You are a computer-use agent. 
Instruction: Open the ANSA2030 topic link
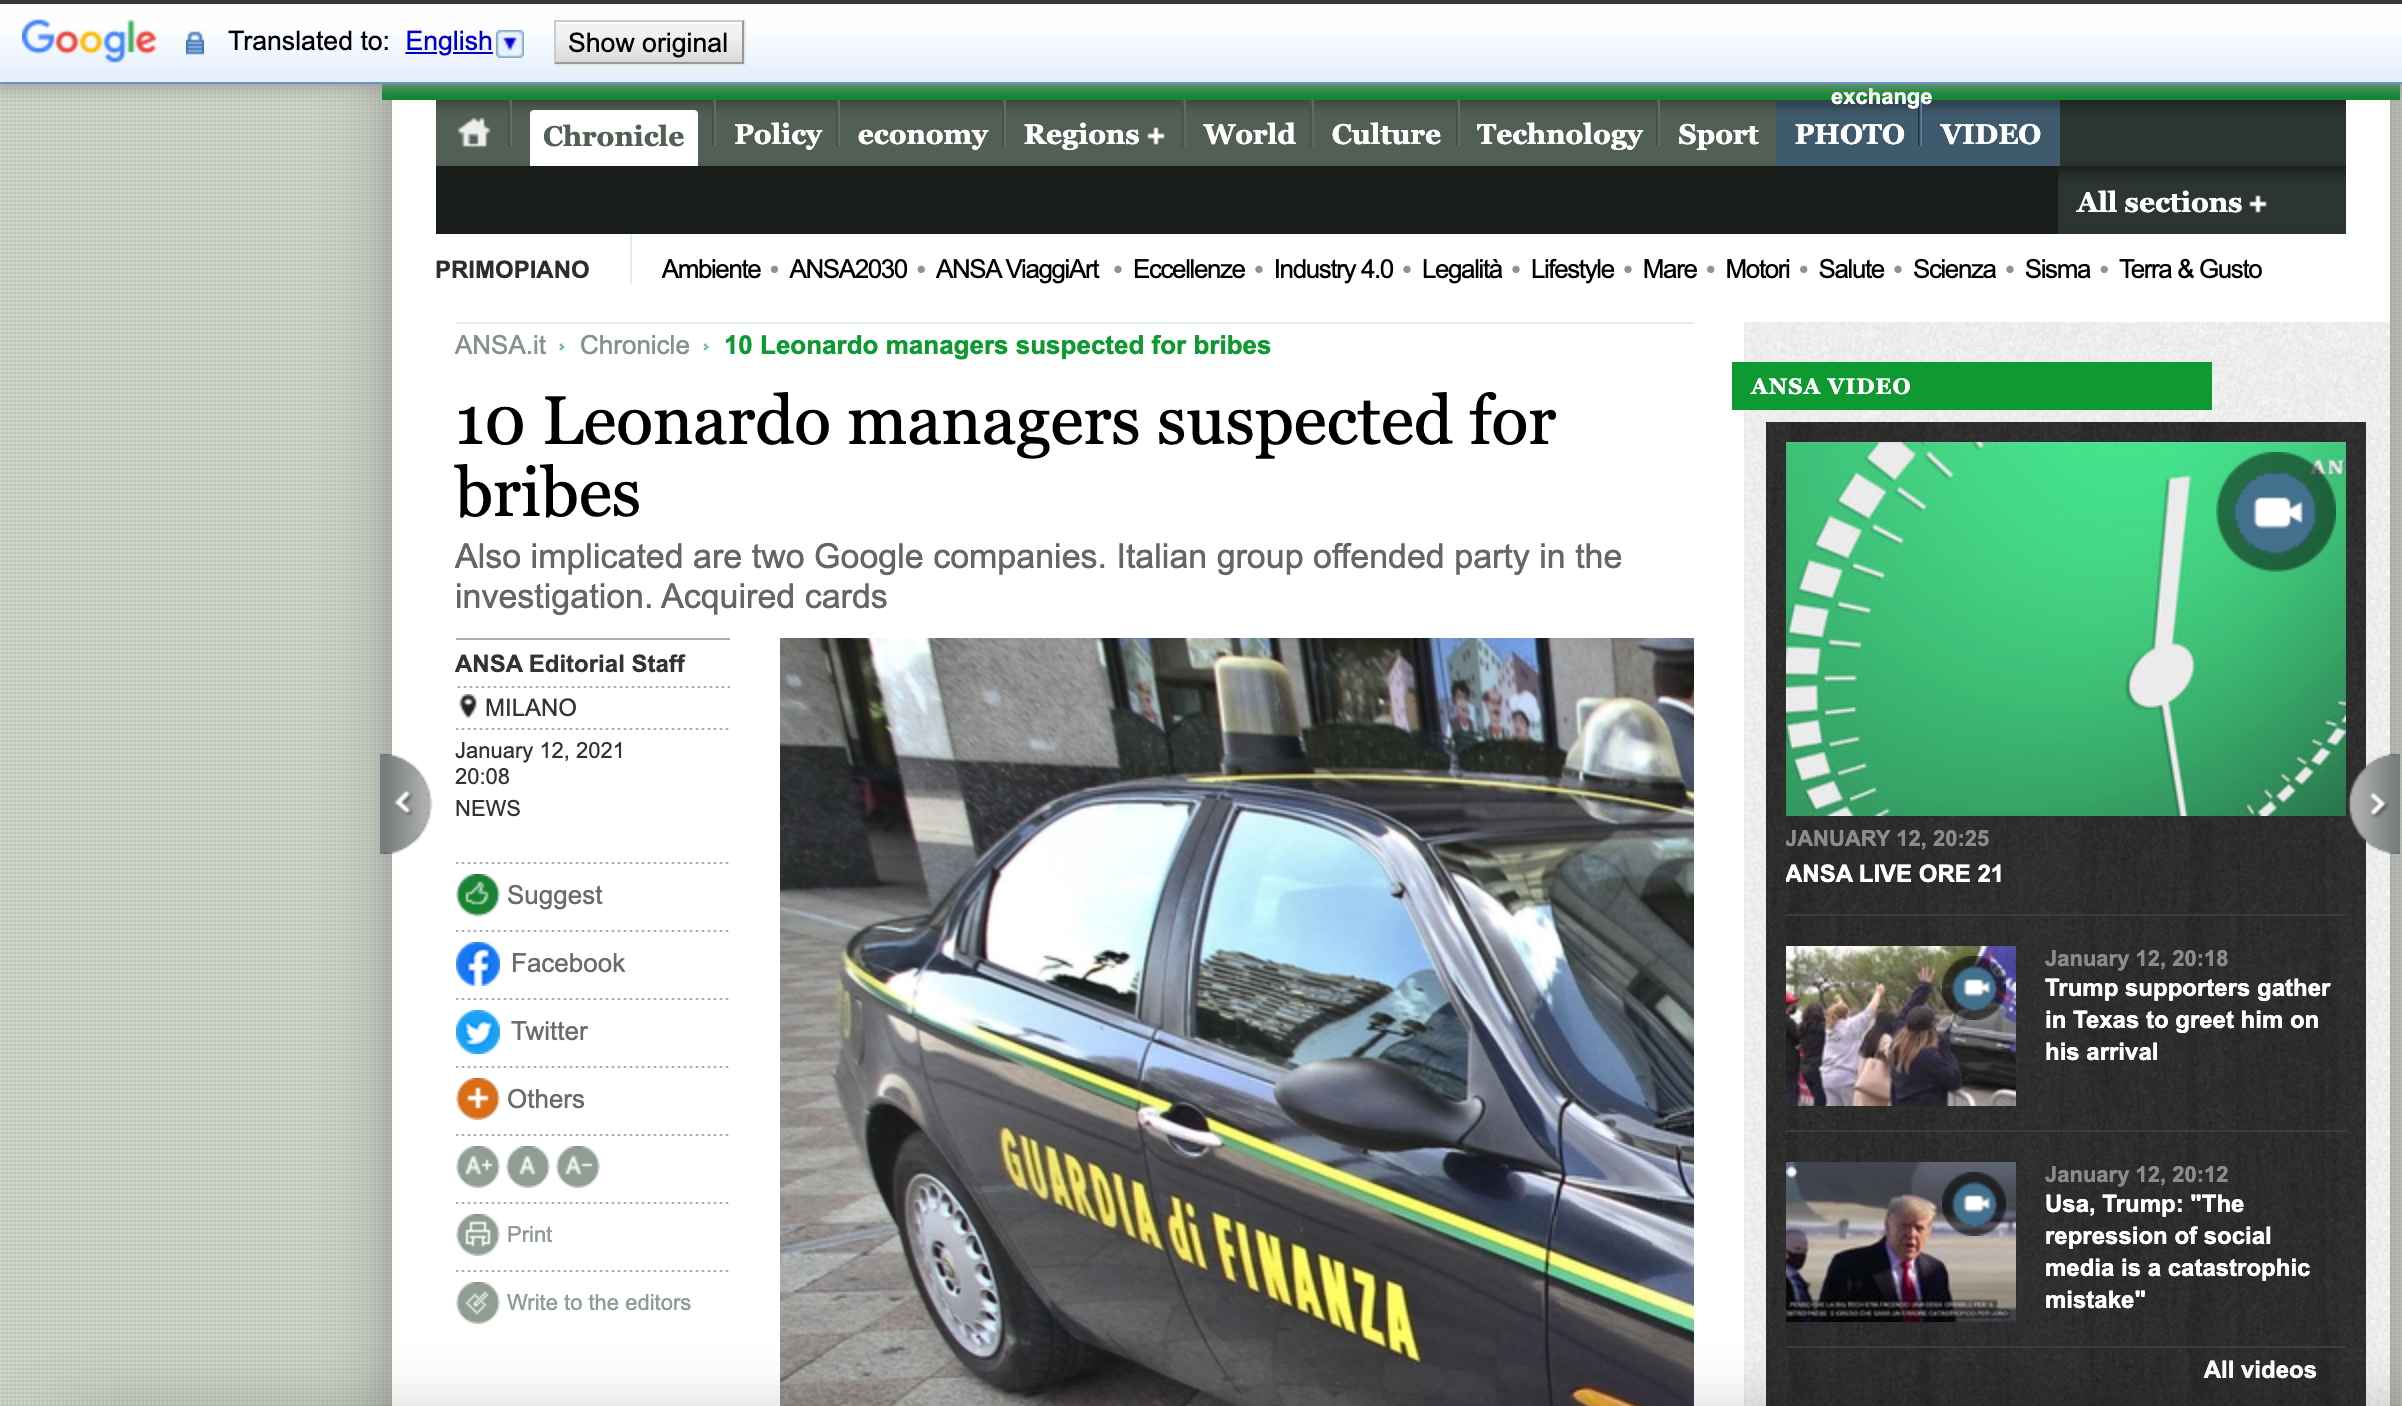pyautogui.click(x=848, y=269)
